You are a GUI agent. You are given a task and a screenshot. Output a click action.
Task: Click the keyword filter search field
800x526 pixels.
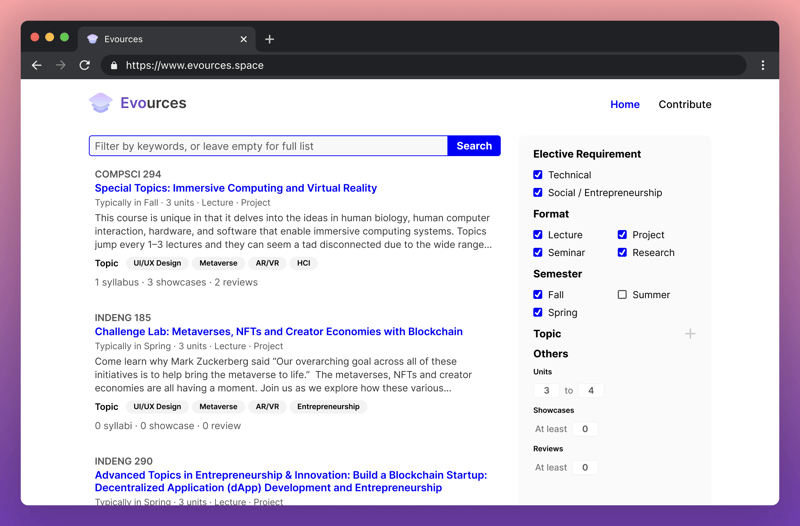[268, 146]
